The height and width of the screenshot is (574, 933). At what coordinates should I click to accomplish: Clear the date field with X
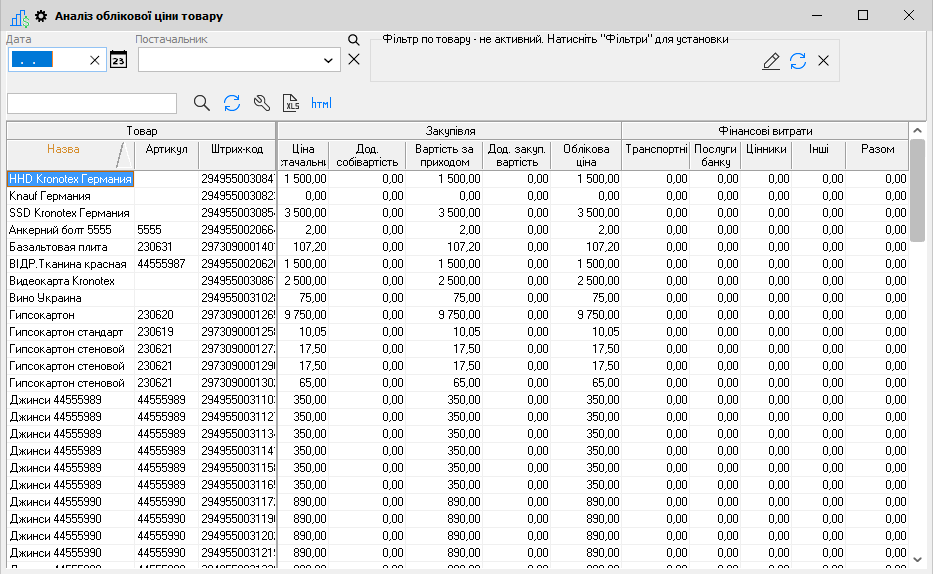coord(95,60)
